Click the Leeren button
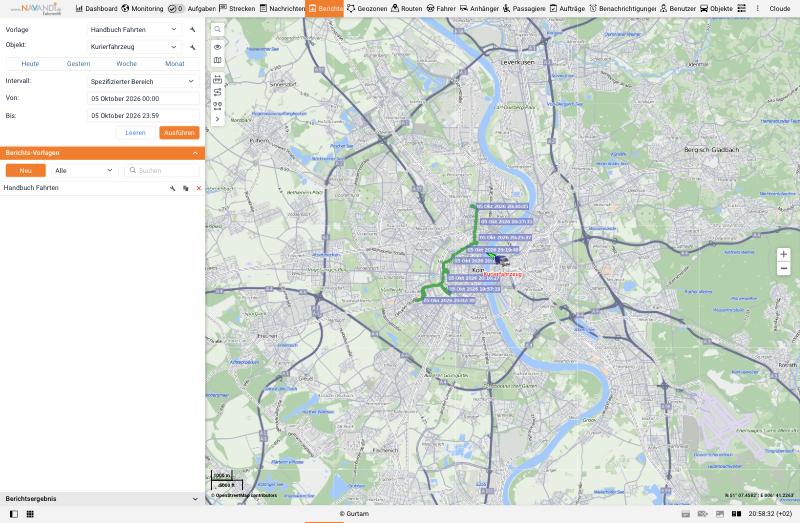Screen dimensions: 800x523 [135, 133]
